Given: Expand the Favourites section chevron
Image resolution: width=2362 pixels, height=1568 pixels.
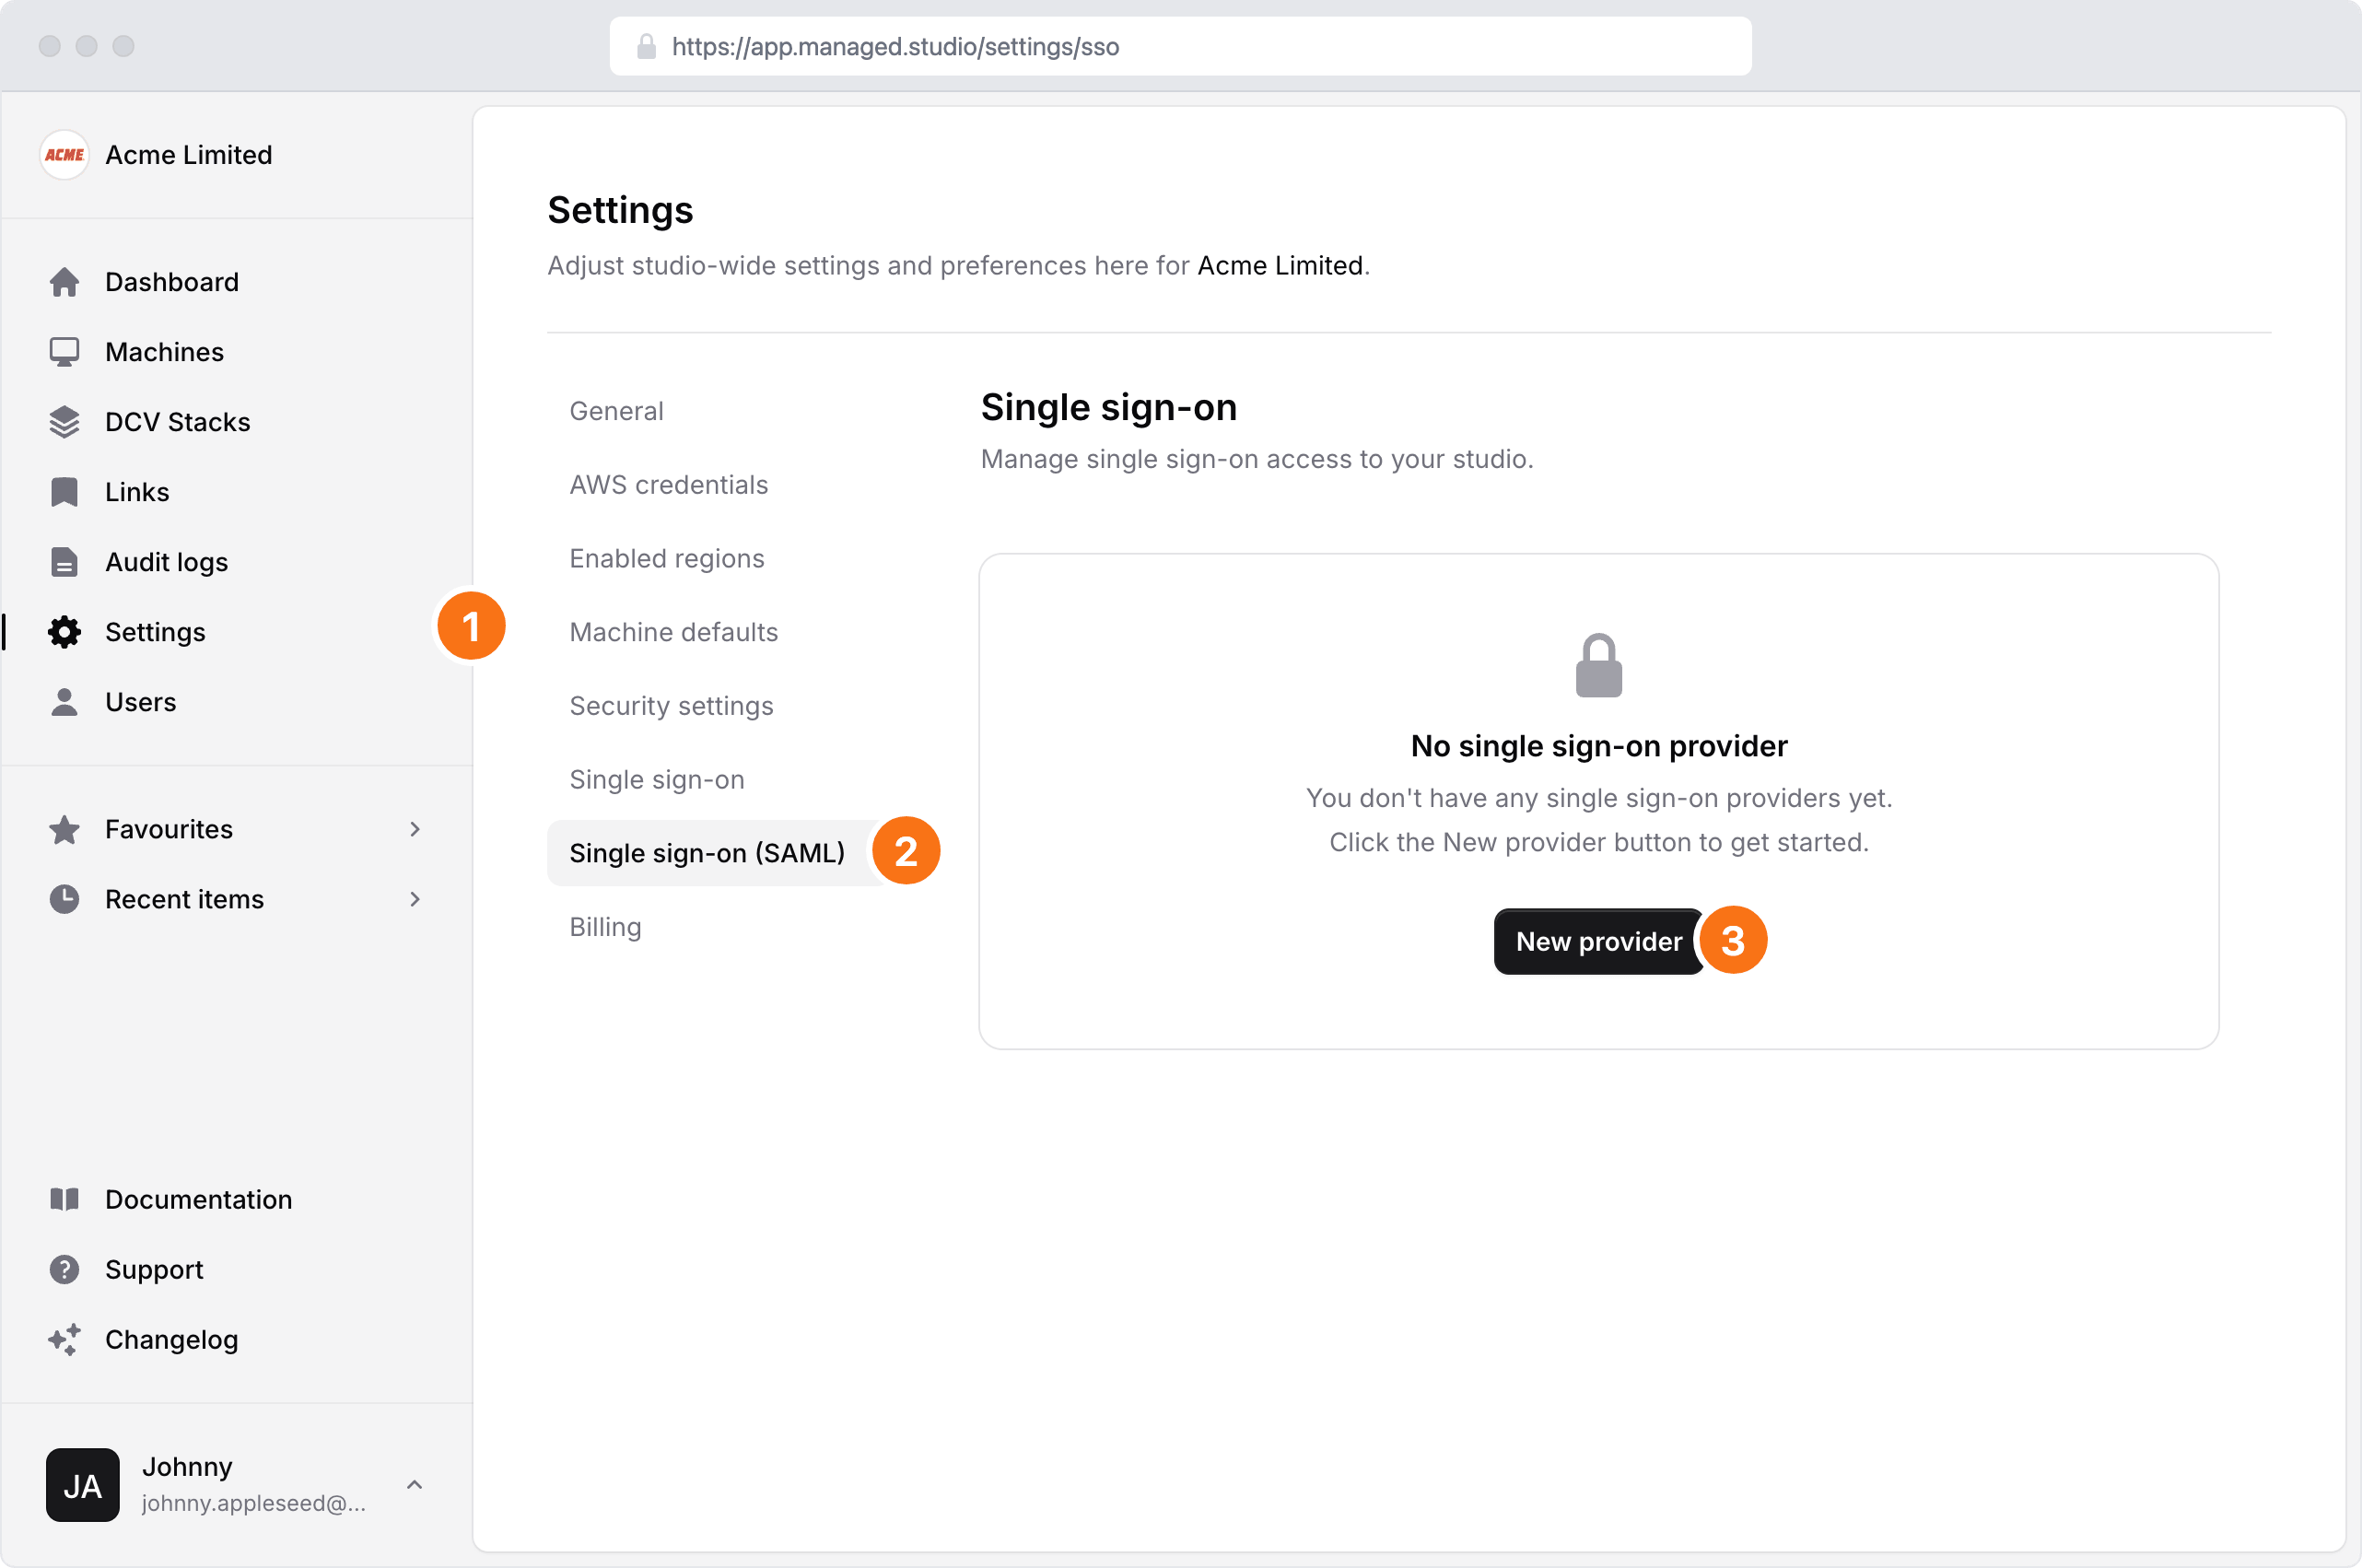Looking at the screenshot, I should point(415,829).
